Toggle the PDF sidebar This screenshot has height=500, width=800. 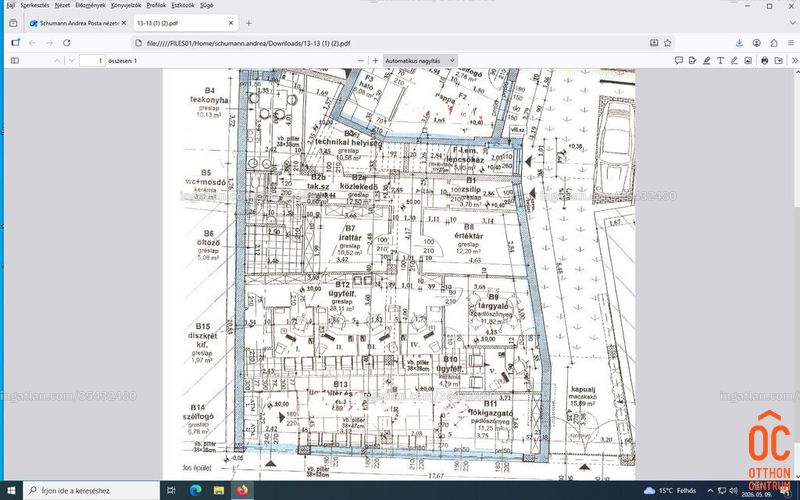click(x=15, y=61)
